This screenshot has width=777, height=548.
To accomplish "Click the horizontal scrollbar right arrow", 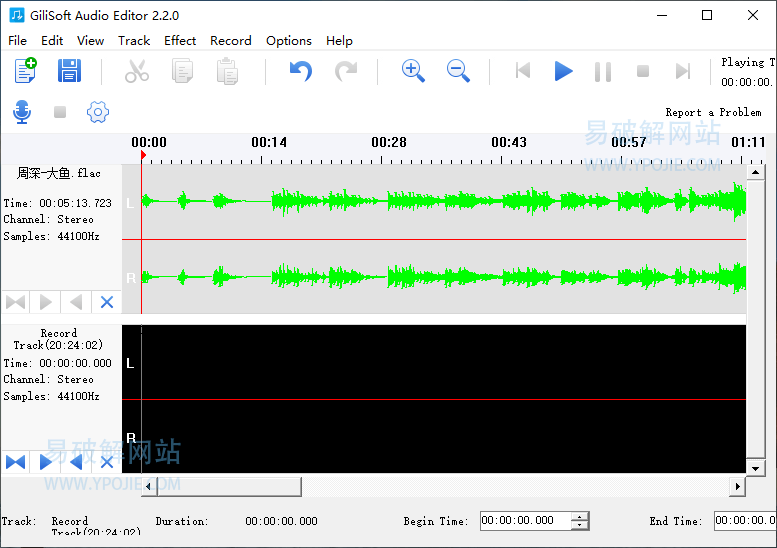I will coord(738,487).
